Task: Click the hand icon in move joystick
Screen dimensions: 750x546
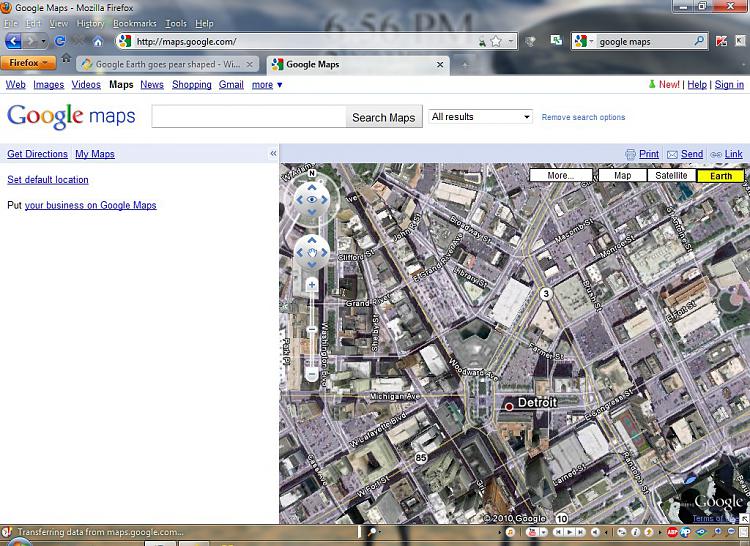Action: point(312,252)
